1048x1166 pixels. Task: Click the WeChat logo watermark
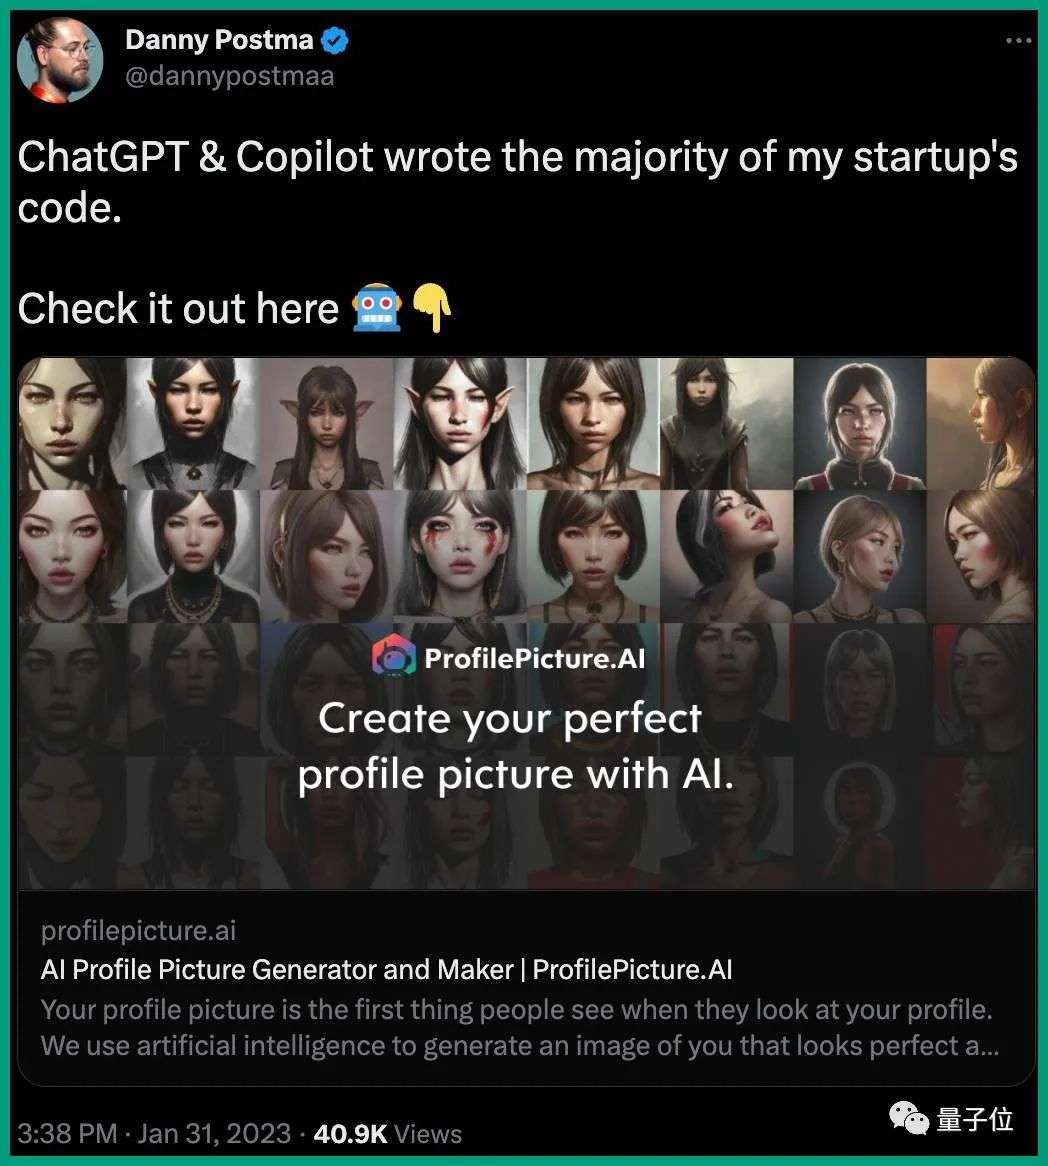tap(909, 1118)
